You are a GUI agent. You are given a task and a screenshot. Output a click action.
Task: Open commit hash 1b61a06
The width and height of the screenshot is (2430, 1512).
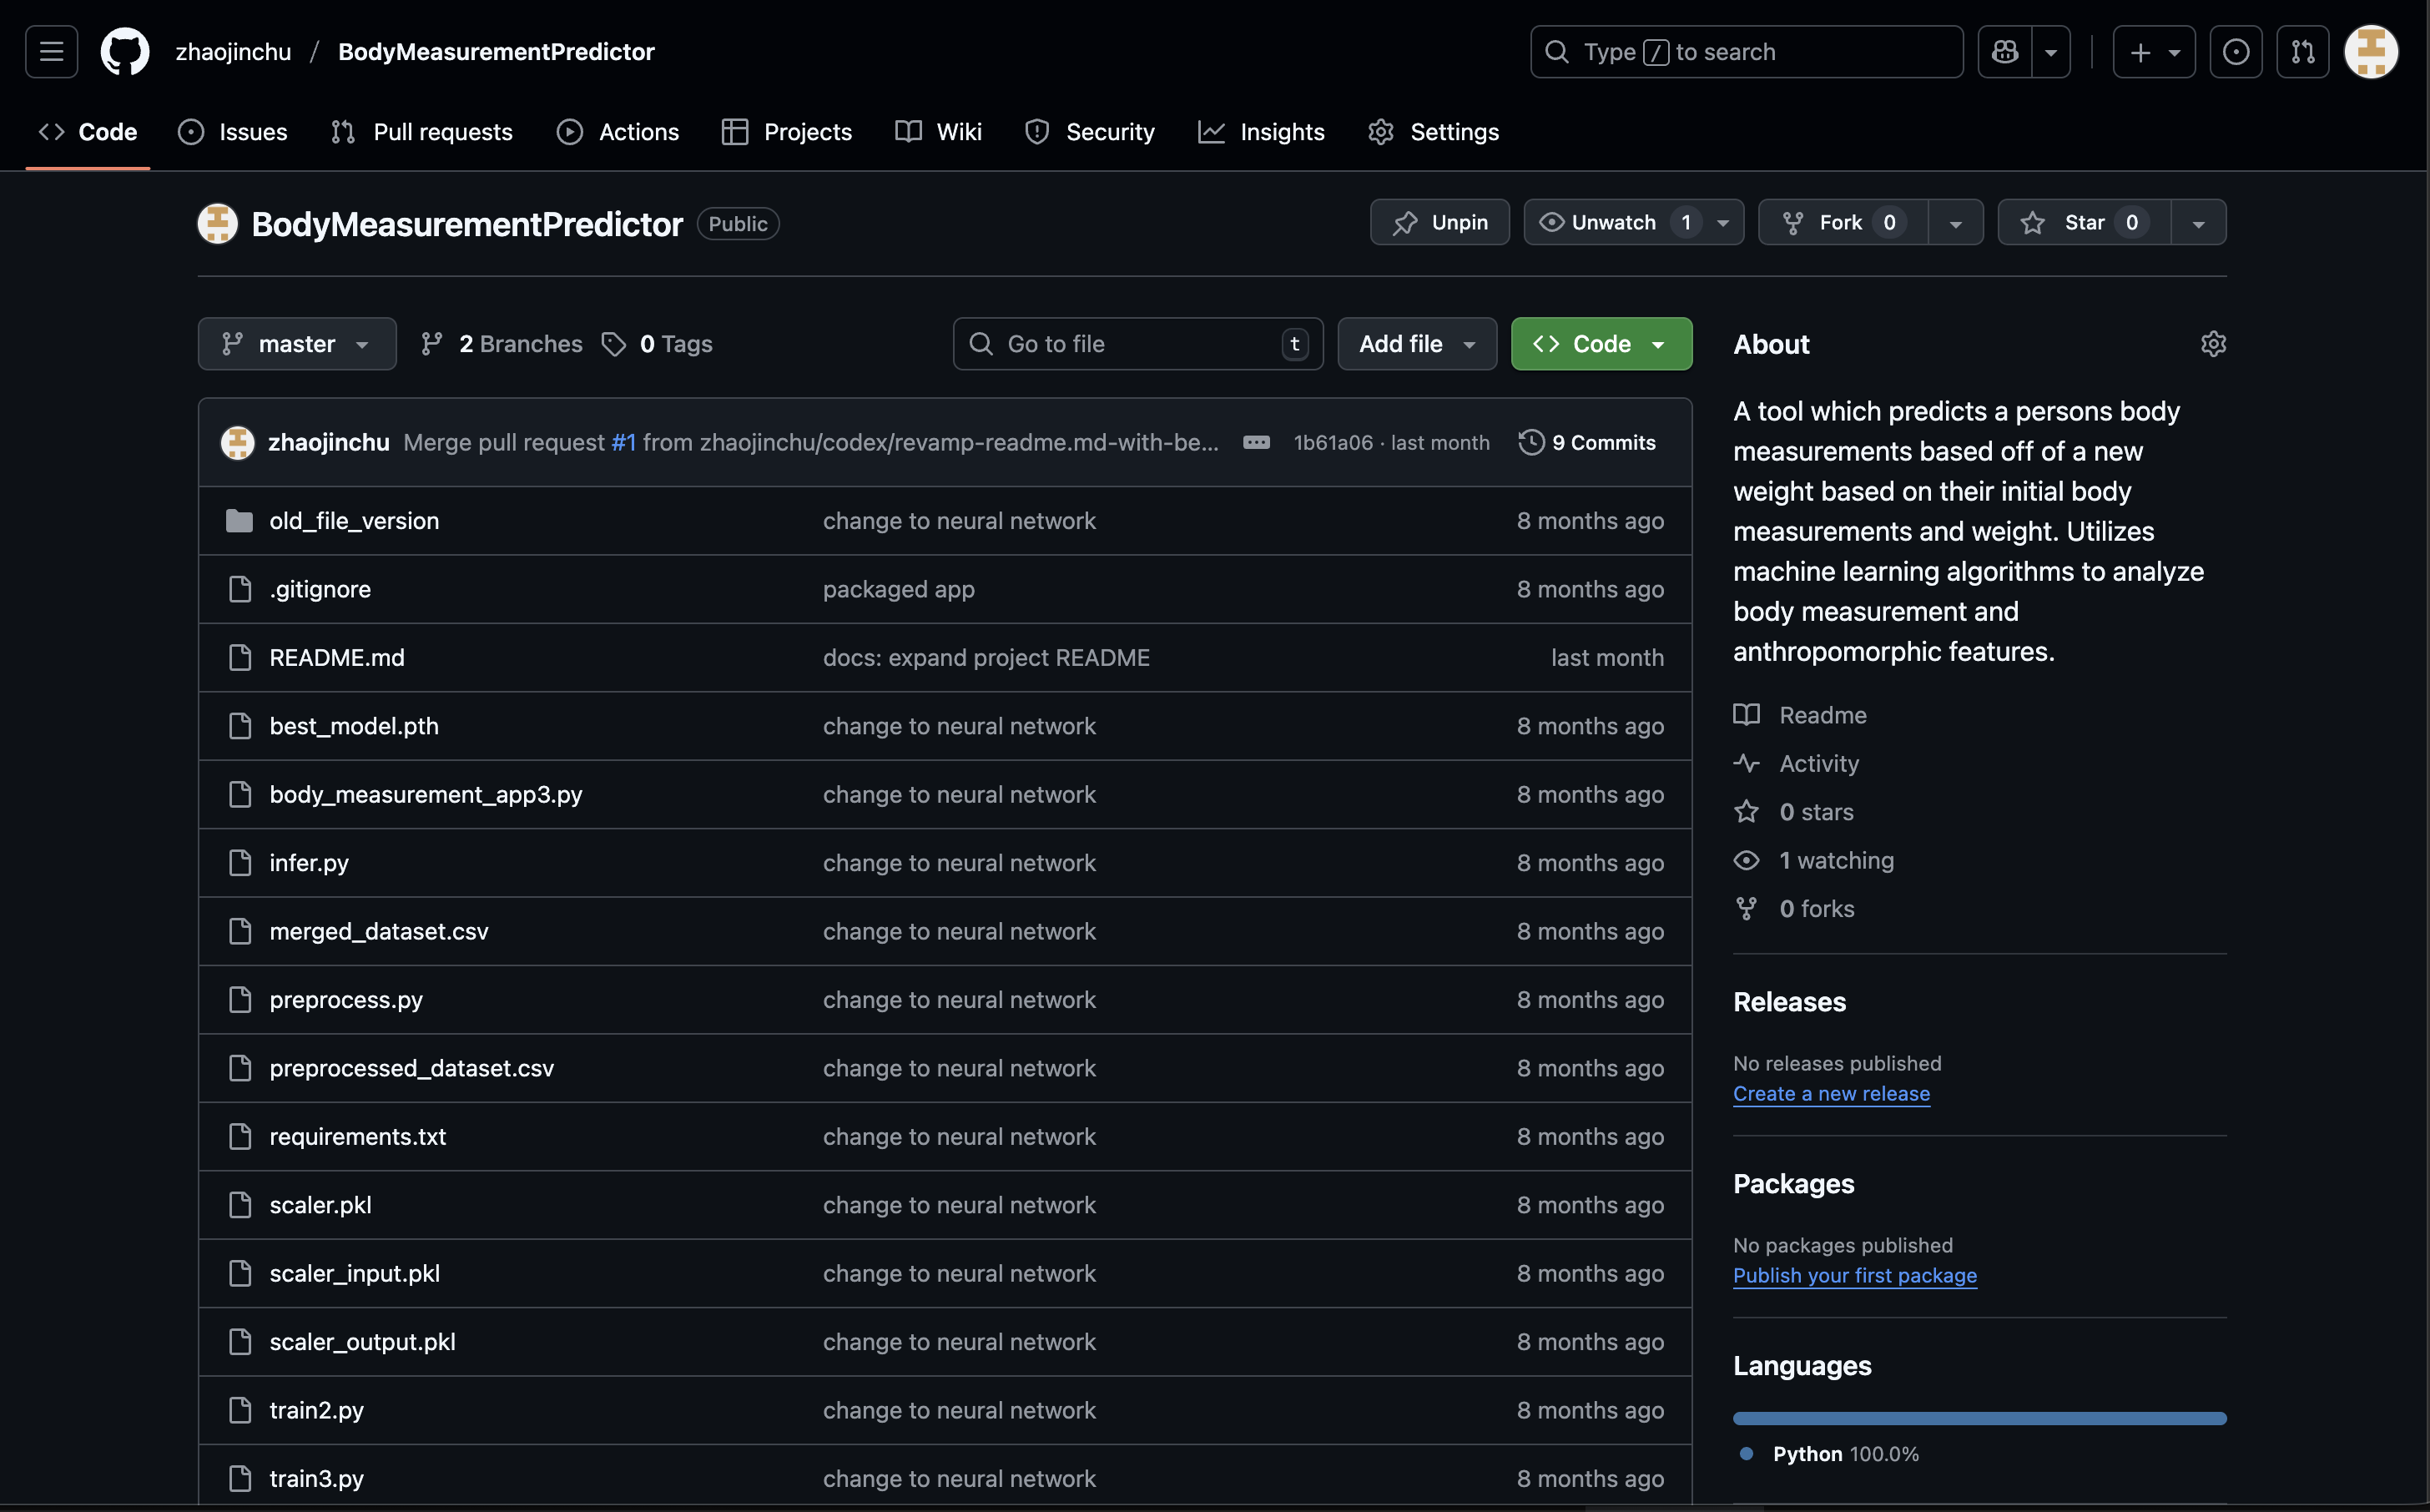tap(1333, 442)
